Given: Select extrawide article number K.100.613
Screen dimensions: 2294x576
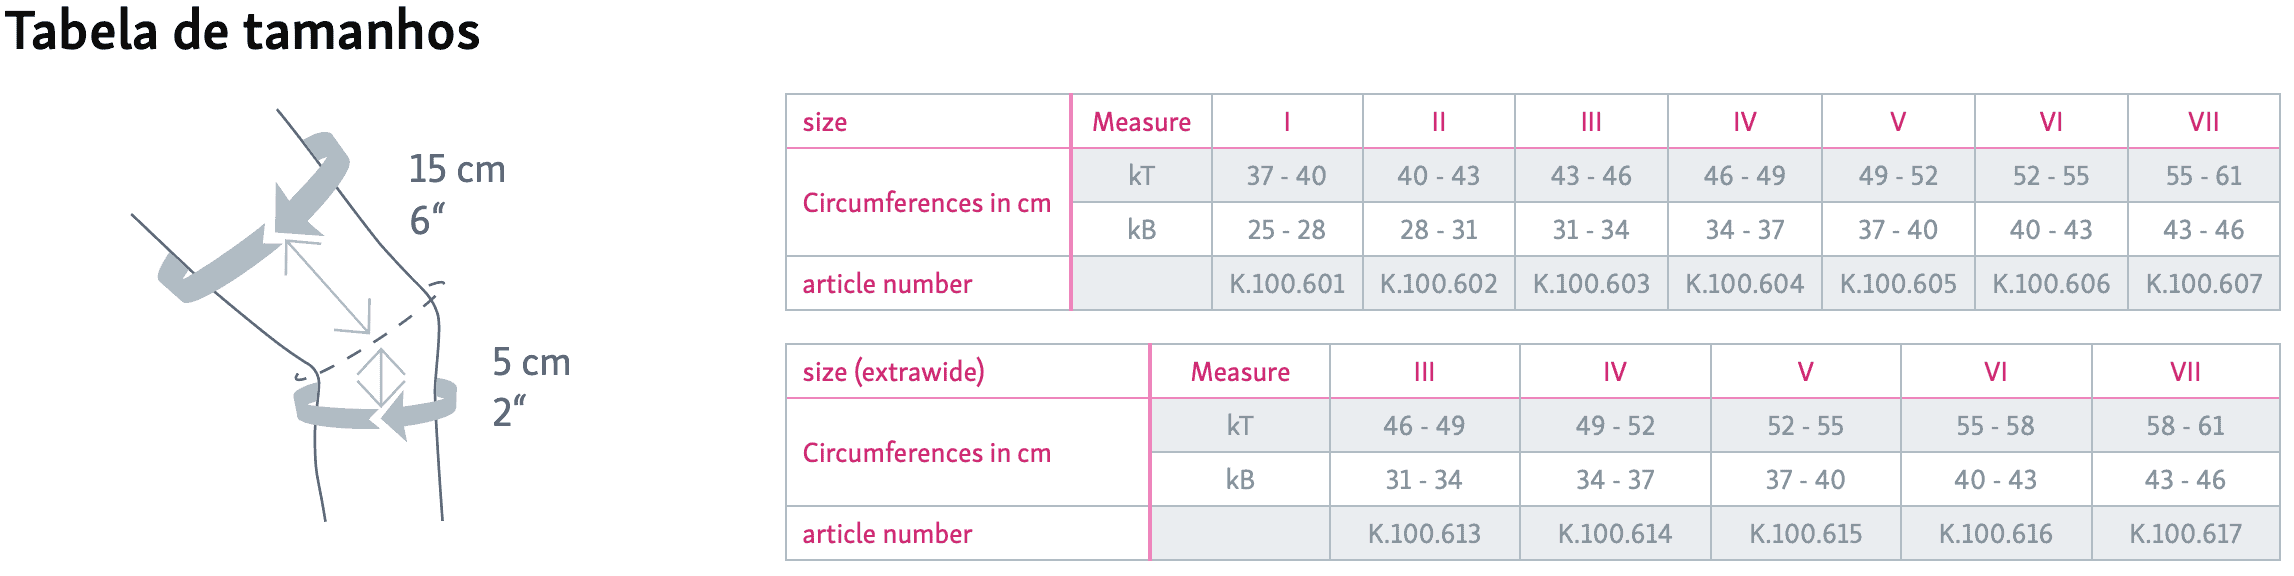Looking at the screenshot, I should (1424, 534).
